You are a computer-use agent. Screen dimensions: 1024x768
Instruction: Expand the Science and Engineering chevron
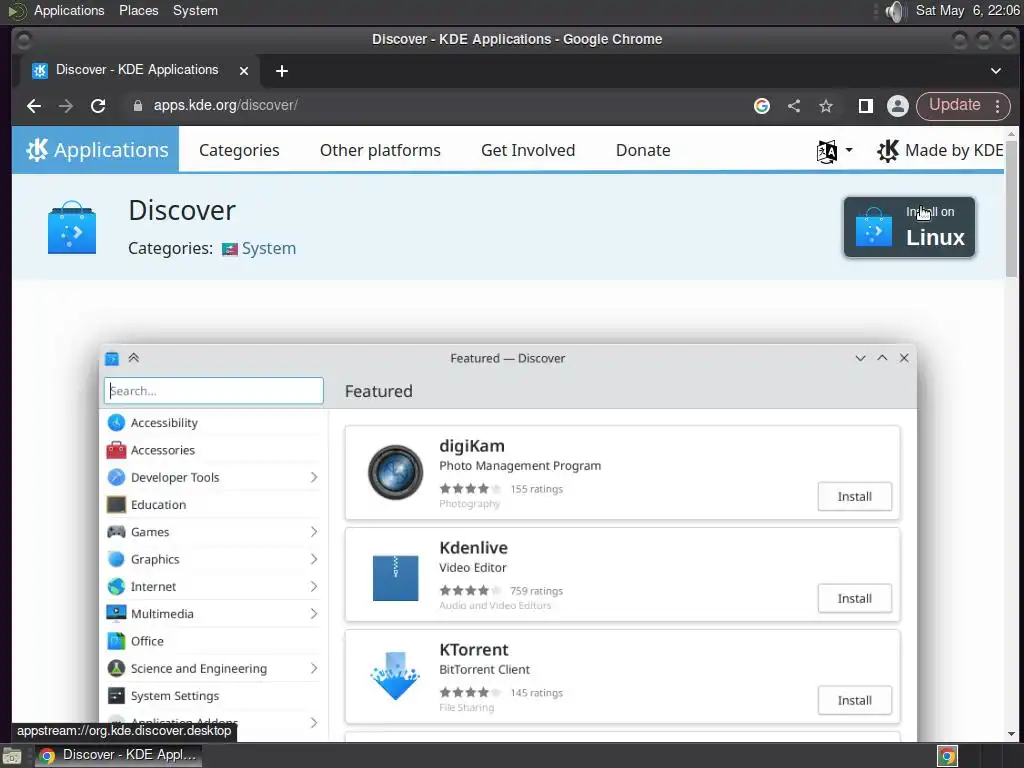(313, 668)
